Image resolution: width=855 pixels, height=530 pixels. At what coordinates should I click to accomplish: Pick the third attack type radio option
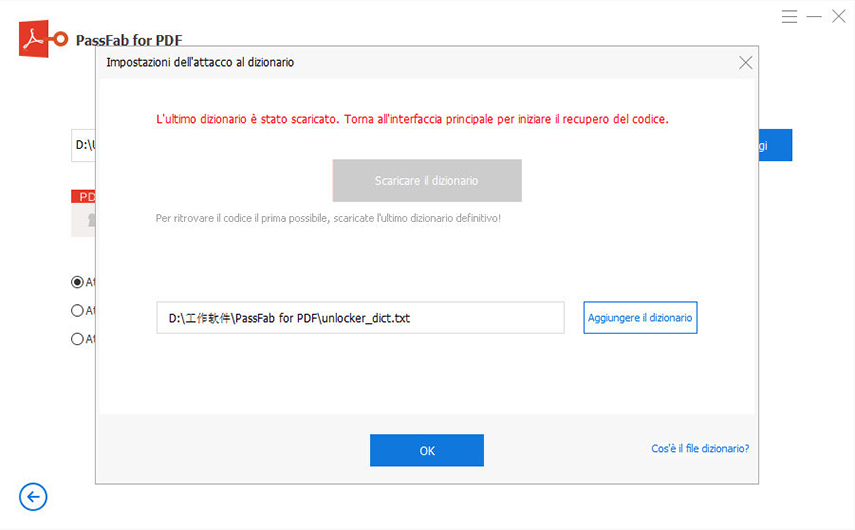pyautogui.click(x=78, y=339)
